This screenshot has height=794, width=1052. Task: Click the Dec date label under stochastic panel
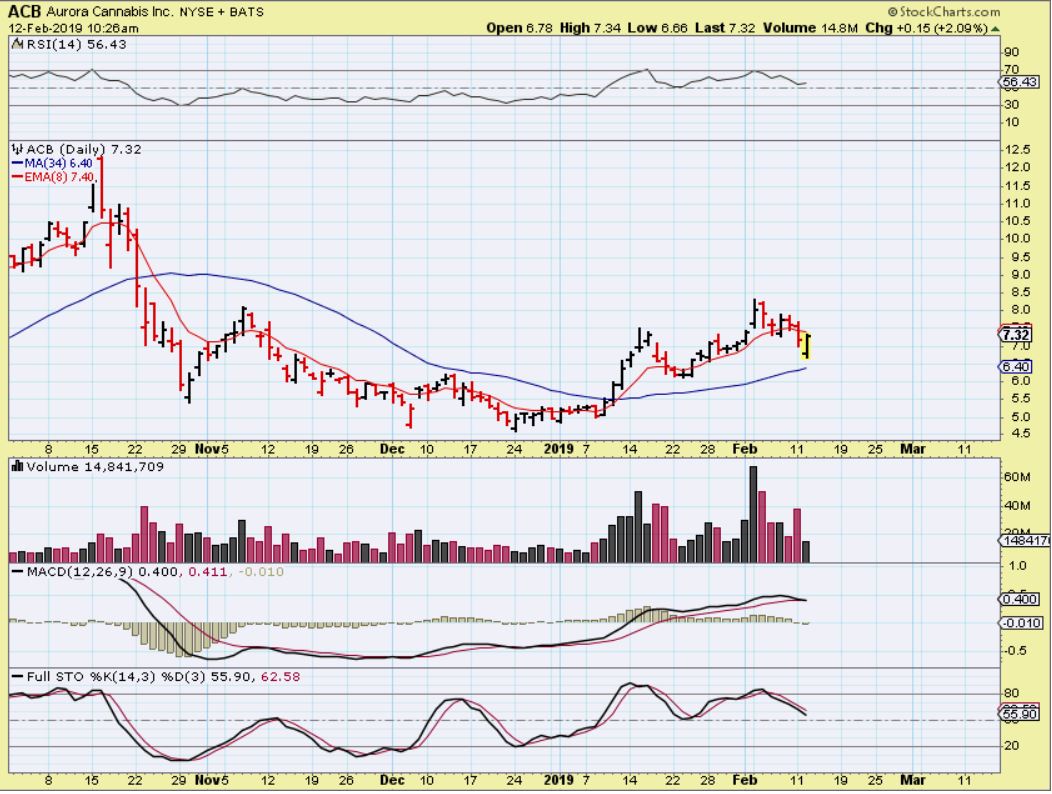pyautogui.click(x=392, y=780)
